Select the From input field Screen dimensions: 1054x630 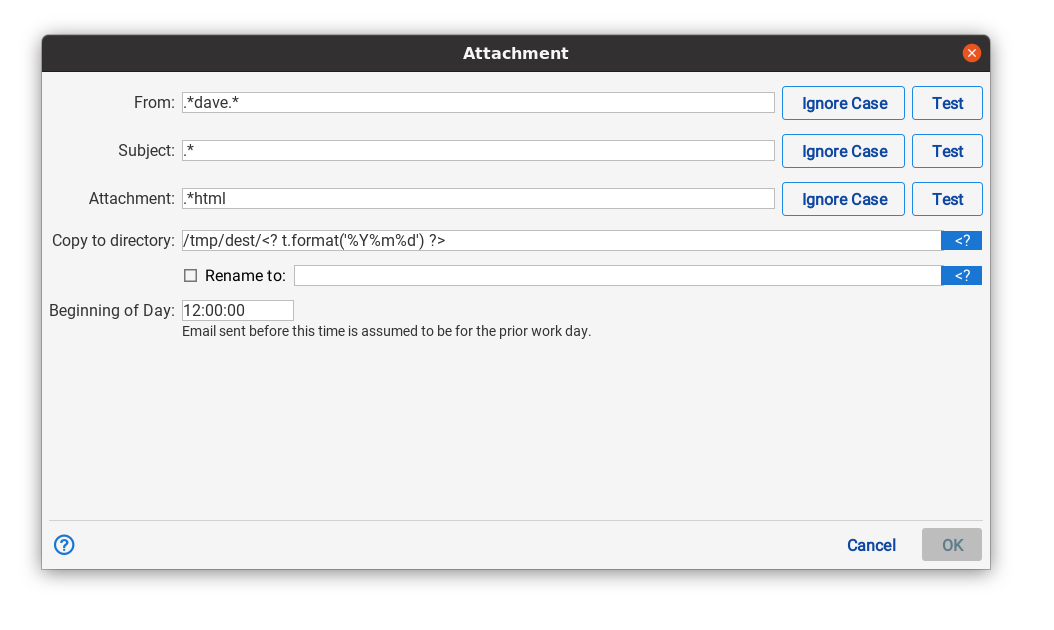click(477, 102)
